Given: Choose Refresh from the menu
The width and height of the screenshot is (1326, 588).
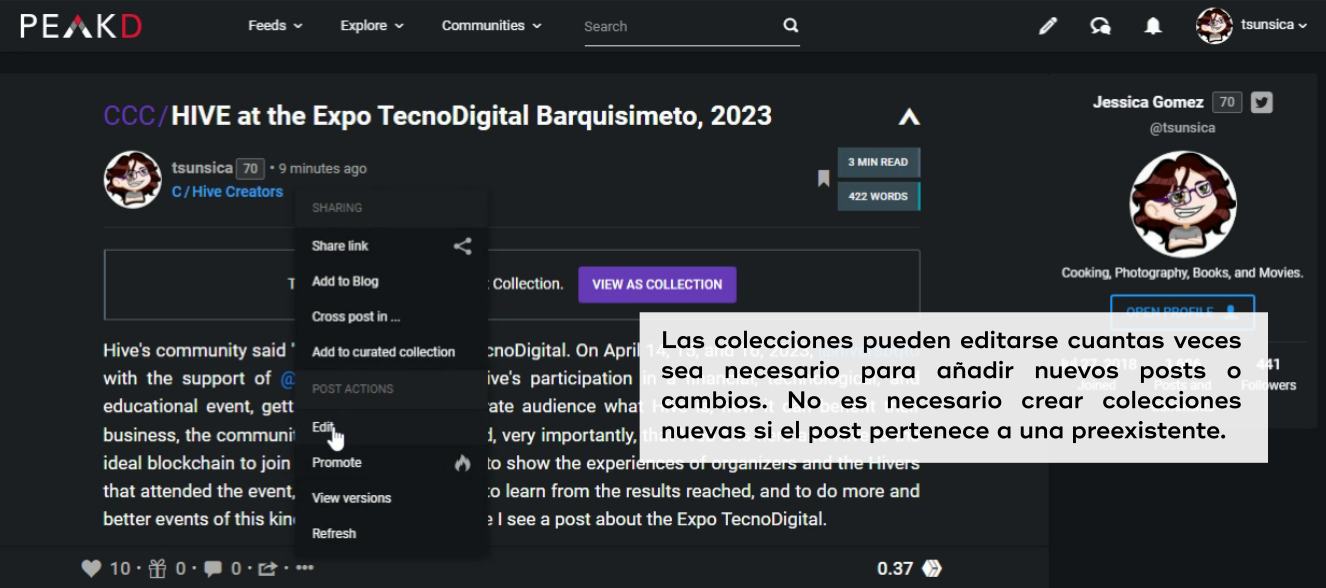Looking at the screenshot, I should coord(334,534).
